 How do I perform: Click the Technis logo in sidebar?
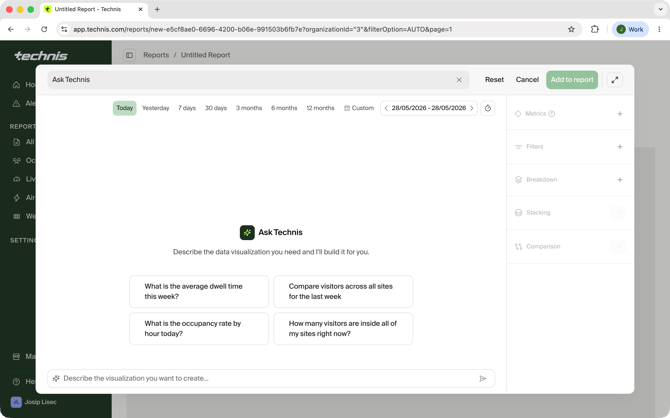41,56
